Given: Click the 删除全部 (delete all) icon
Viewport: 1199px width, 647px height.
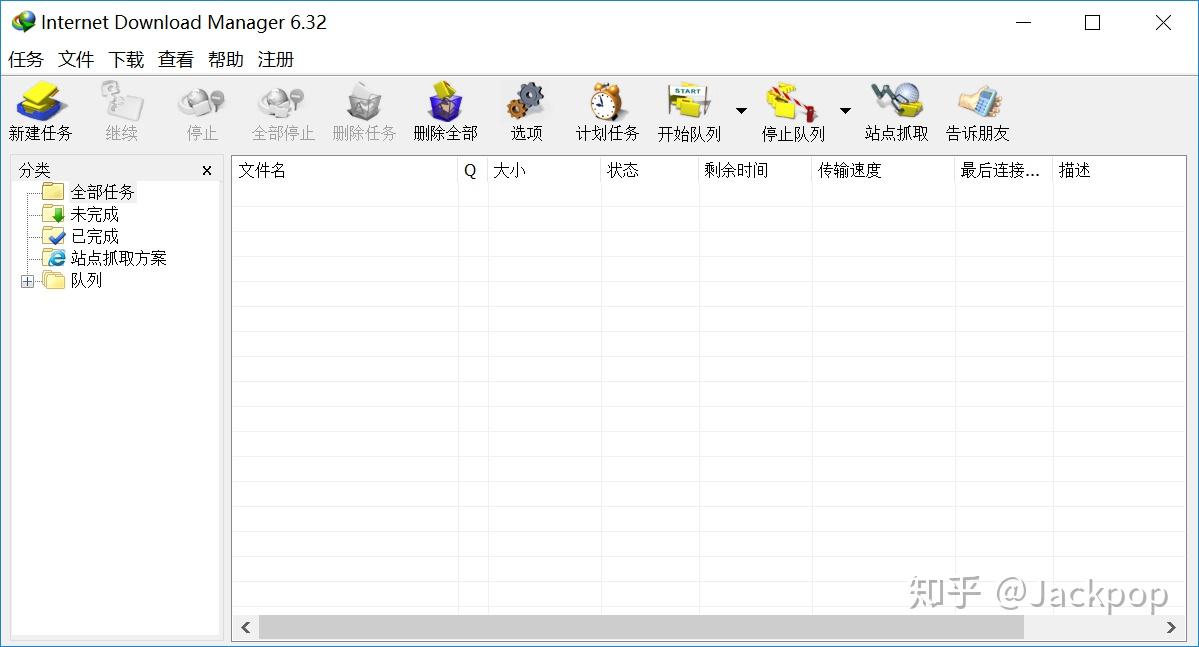Looking at the screenshot, I should [x=445, y=102].
